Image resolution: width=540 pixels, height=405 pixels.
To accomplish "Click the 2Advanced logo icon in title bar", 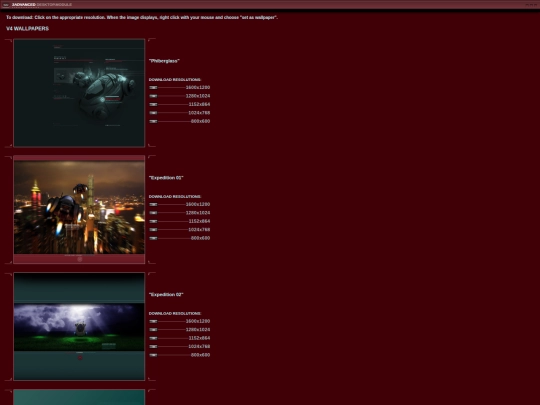I will [6, 5].
